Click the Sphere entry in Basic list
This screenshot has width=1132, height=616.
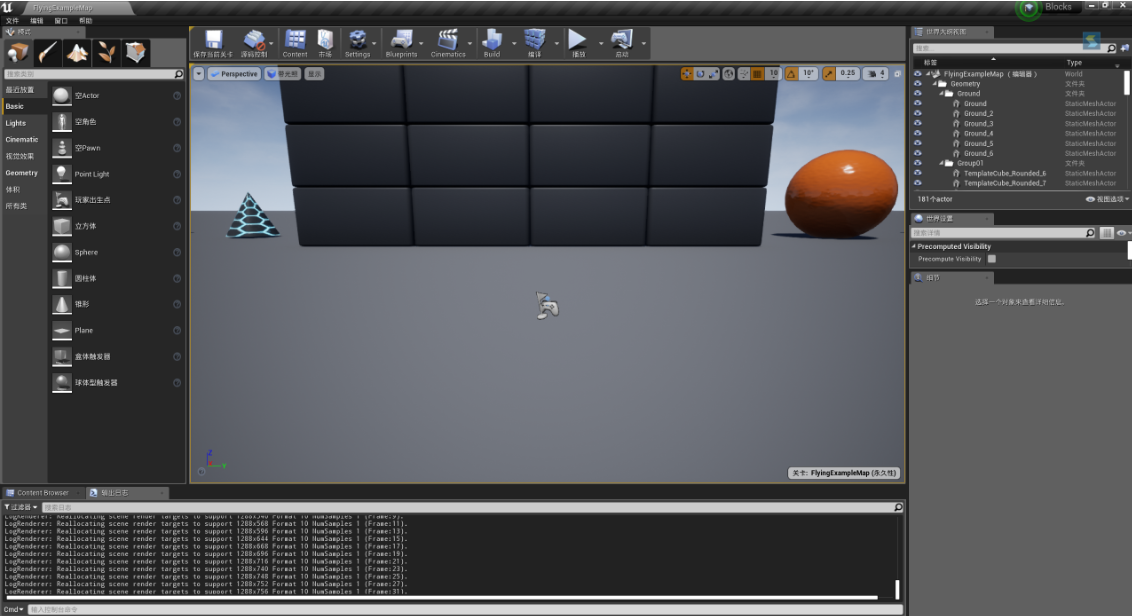[86, 252]
